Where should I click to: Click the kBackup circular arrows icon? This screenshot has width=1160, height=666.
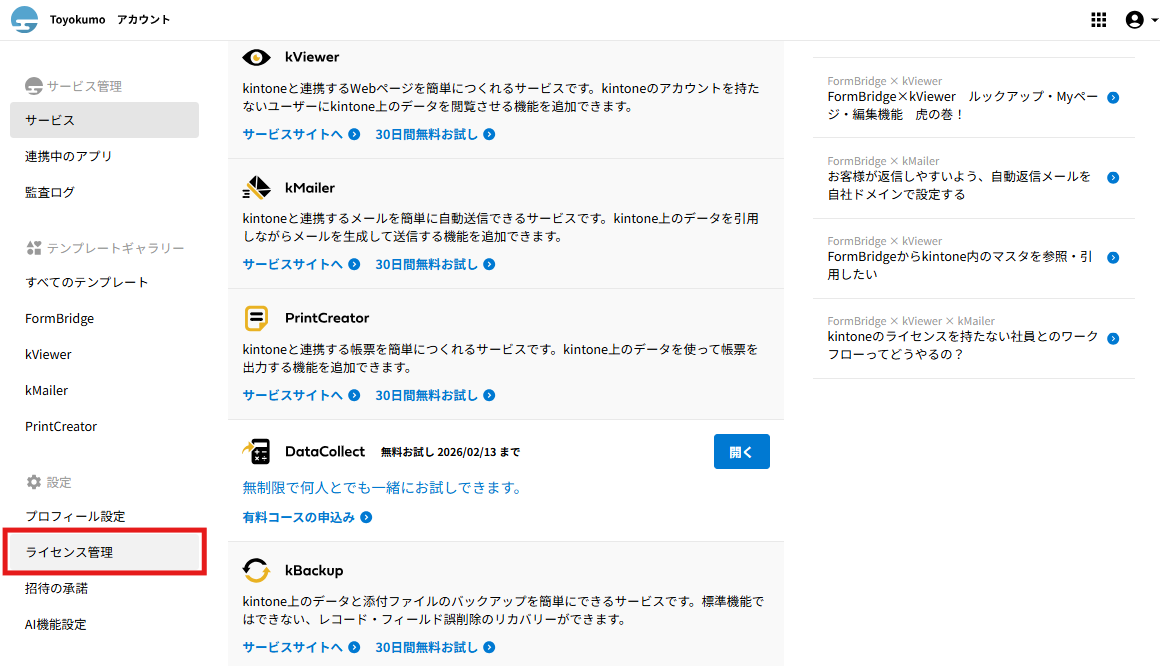(x=257, y=571)
